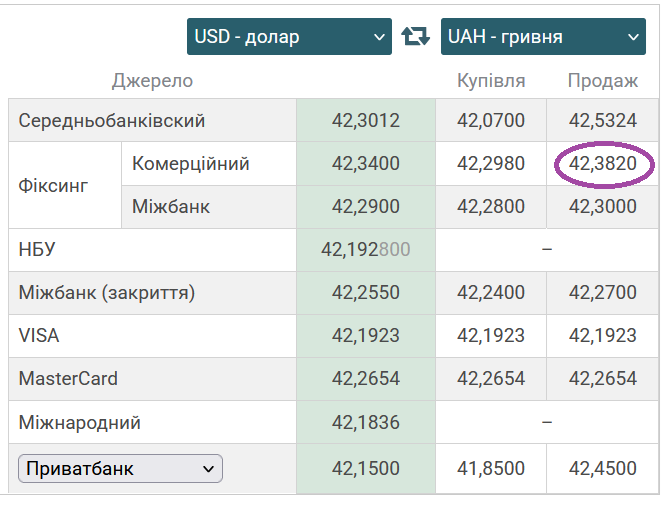Click the Міжнародний row label
The image size is (669, 510).
coord(80,423)
